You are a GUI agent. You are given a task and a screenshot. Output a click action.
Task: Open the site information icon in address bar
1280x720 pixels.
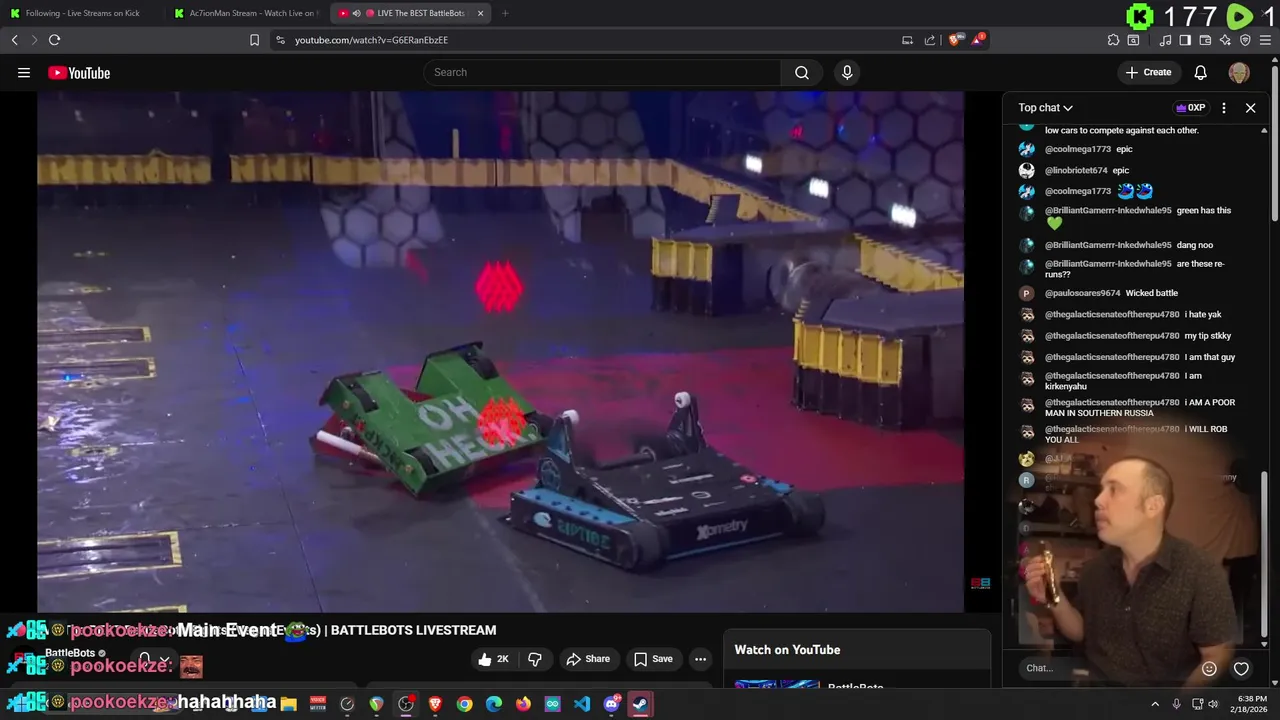(280, 40)
